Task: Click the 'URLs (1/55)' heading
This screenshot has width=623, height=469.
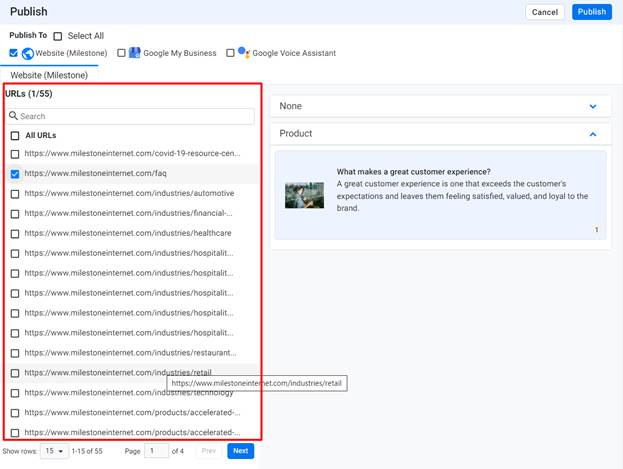Action: [29, 94]
